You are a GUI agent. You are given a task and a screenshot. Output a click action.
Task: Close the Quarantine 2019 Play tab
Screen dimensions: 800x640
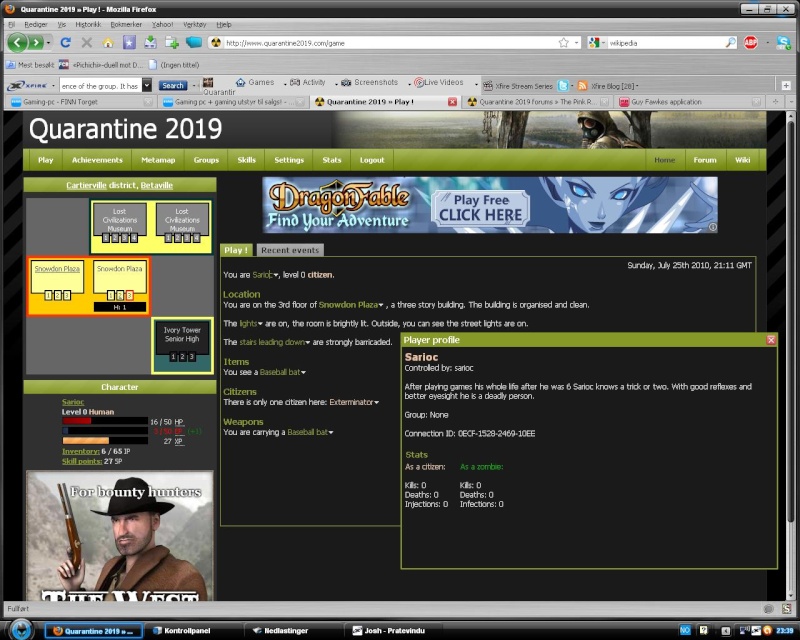pyautogui.click(x=452, y=102)
